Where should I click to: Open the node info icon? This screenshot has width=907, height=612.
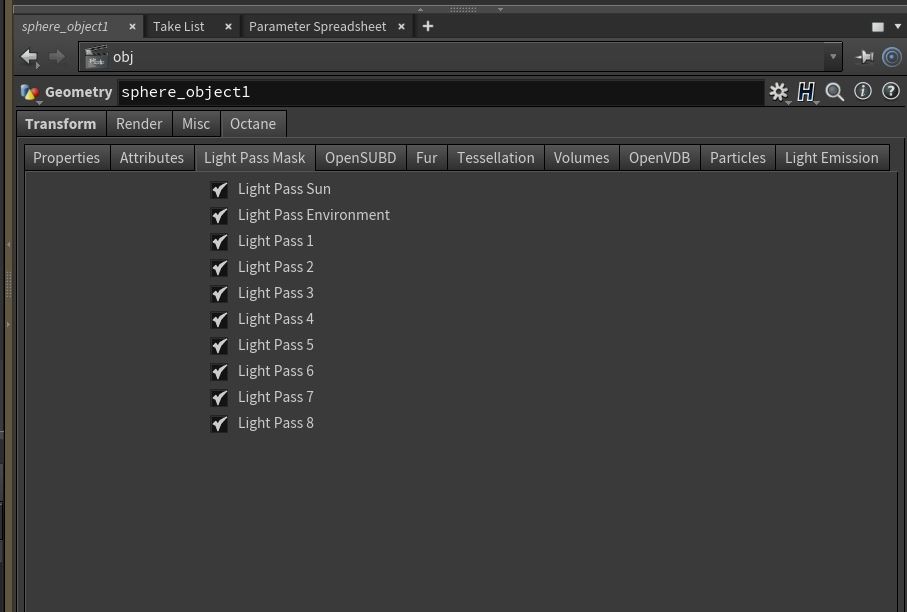863,92
